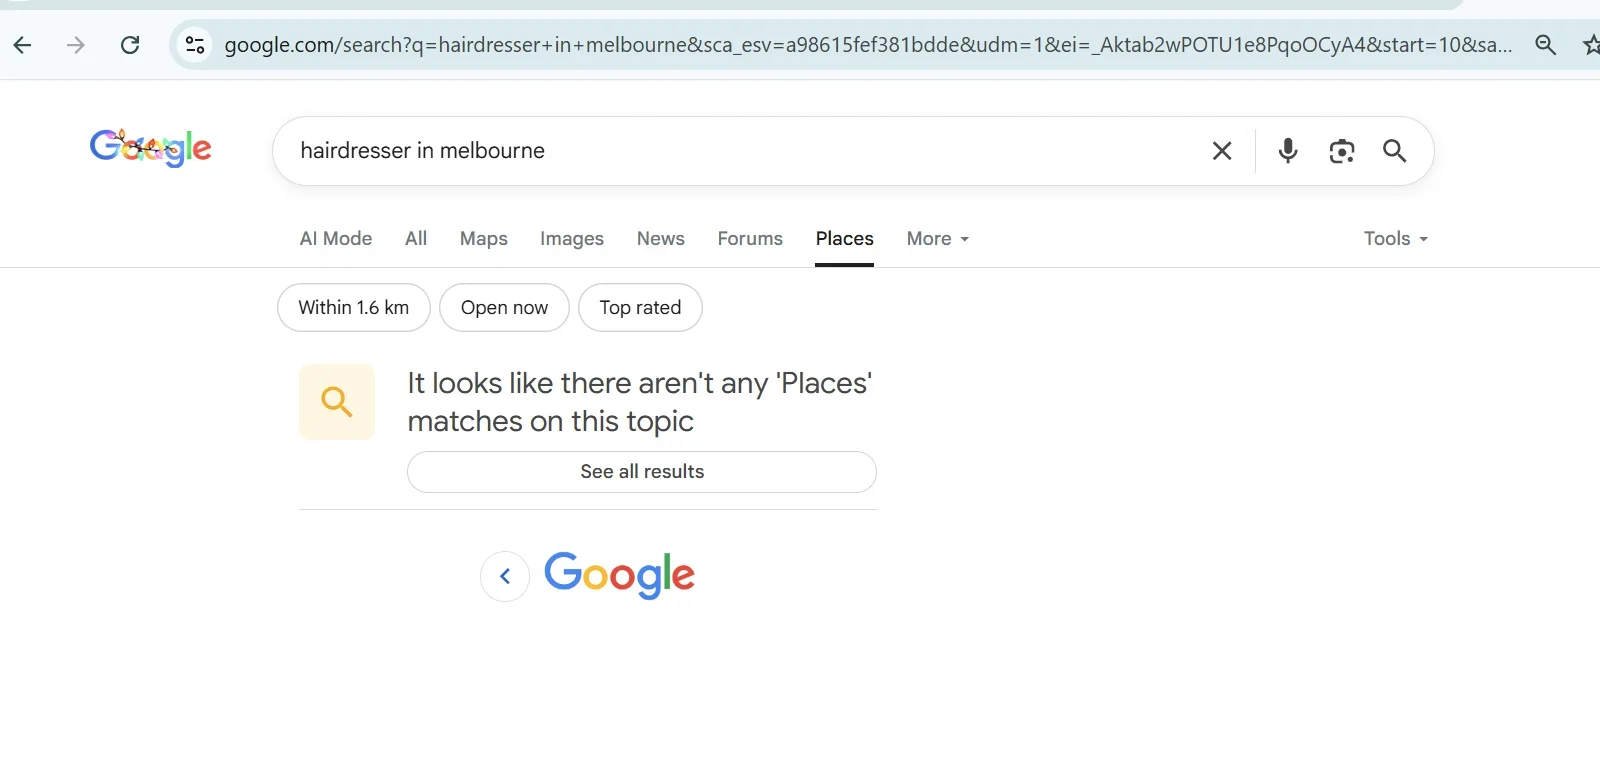
Task: Open the Images tab
Action: coord(572,239)
